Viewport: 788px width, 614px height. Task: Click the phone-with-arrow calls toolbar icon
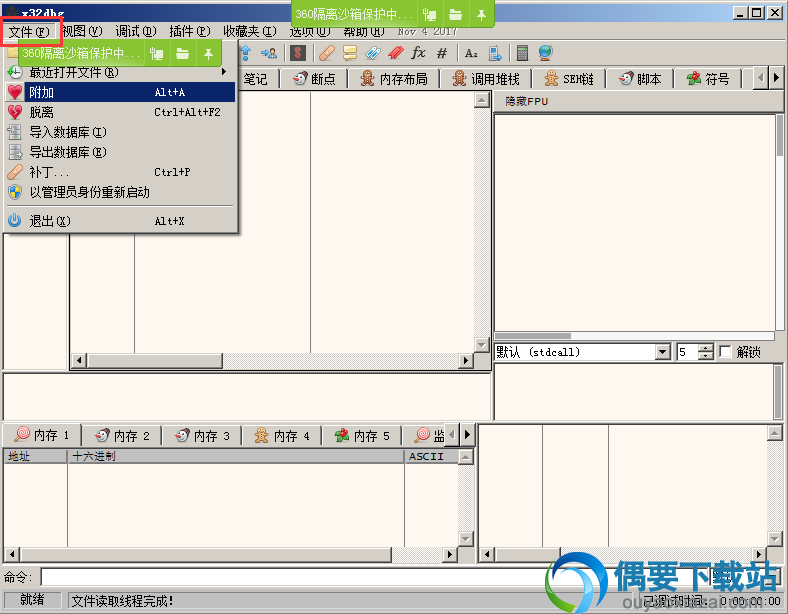[x=495, y=53]
